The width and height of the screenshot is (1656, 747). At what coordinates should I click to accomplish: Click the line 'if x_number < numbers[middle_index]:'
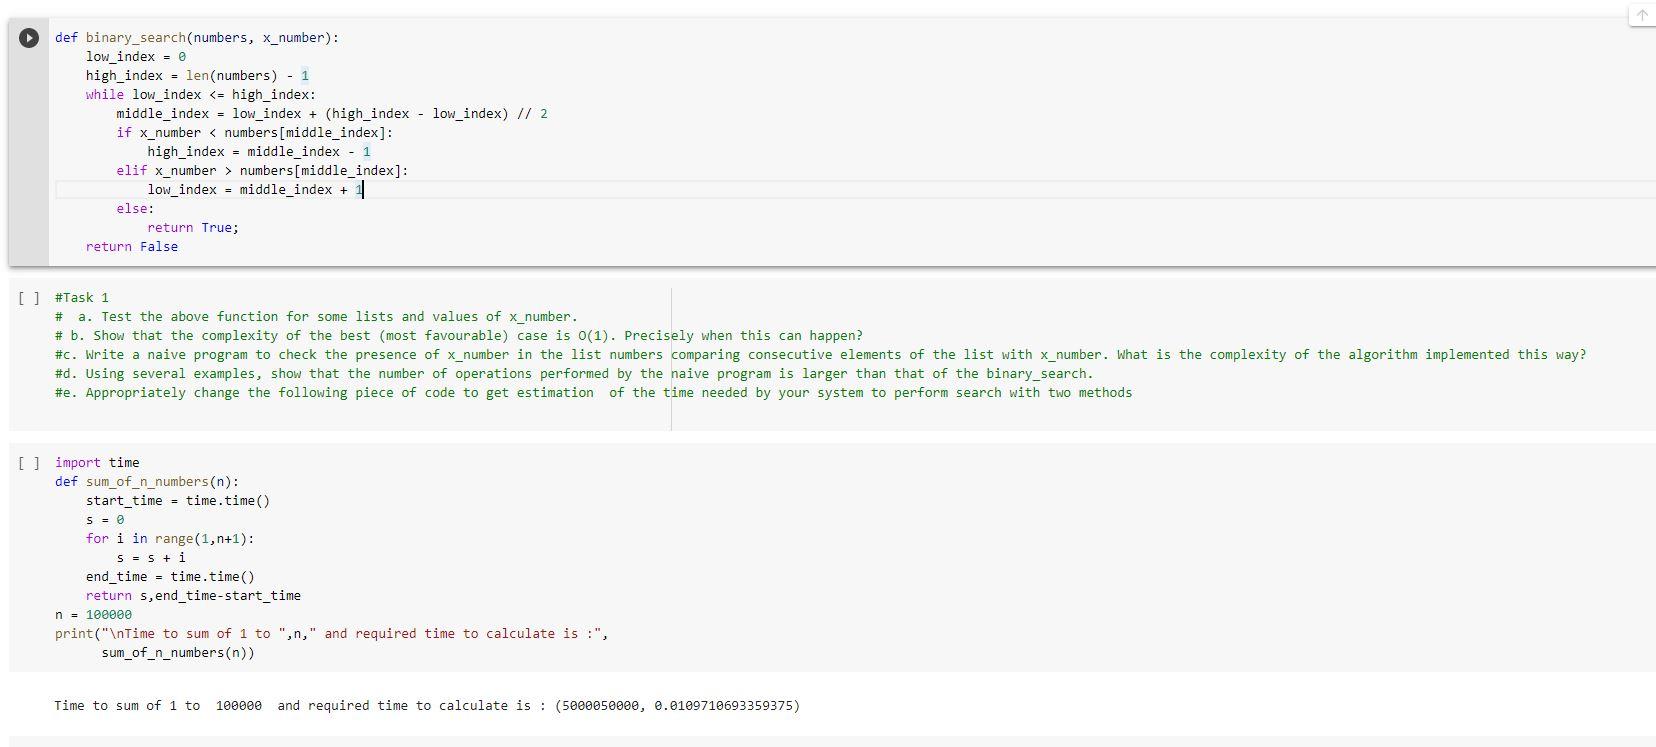(x=255, y=133)
